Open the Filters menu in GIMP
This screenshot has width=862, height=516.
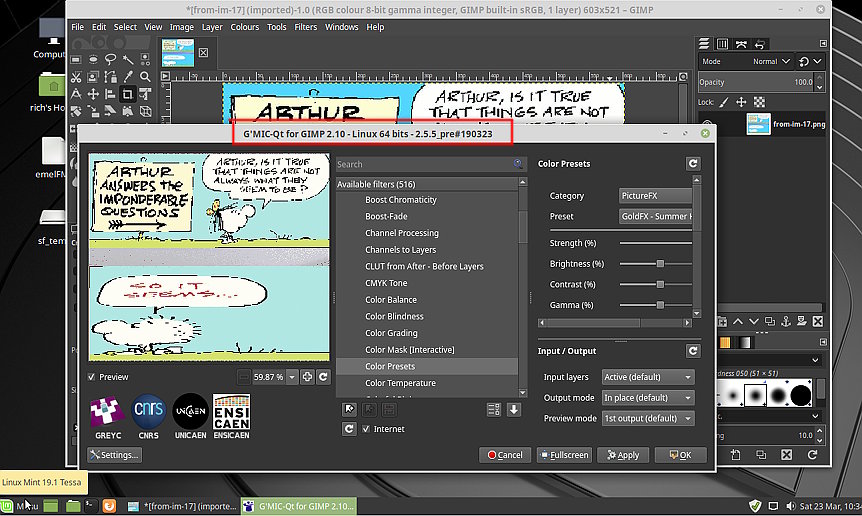pos(306,27)
